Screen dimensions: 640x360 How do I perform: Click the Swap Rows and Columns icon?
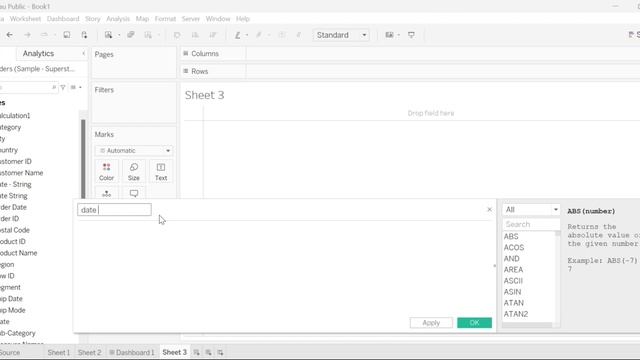pos(177,35)
